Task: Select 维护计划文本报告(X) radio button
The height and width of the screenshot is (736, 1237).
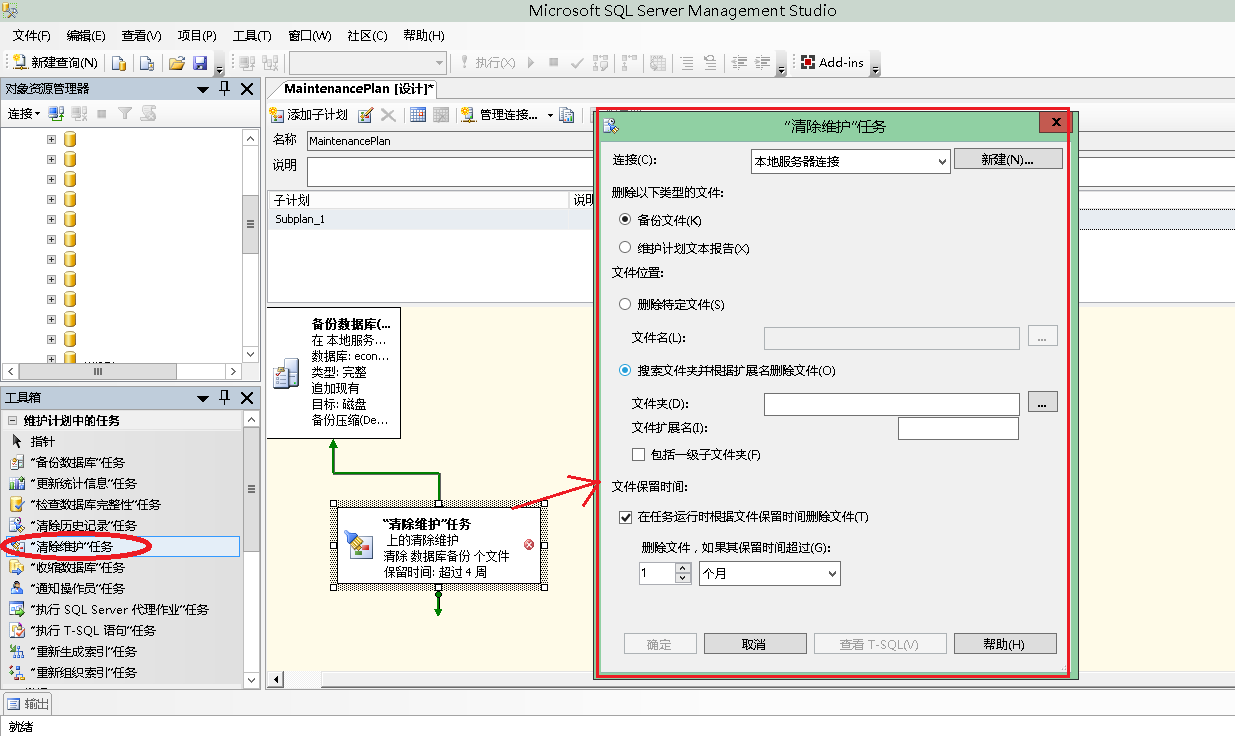Action: tap(625, 248)
